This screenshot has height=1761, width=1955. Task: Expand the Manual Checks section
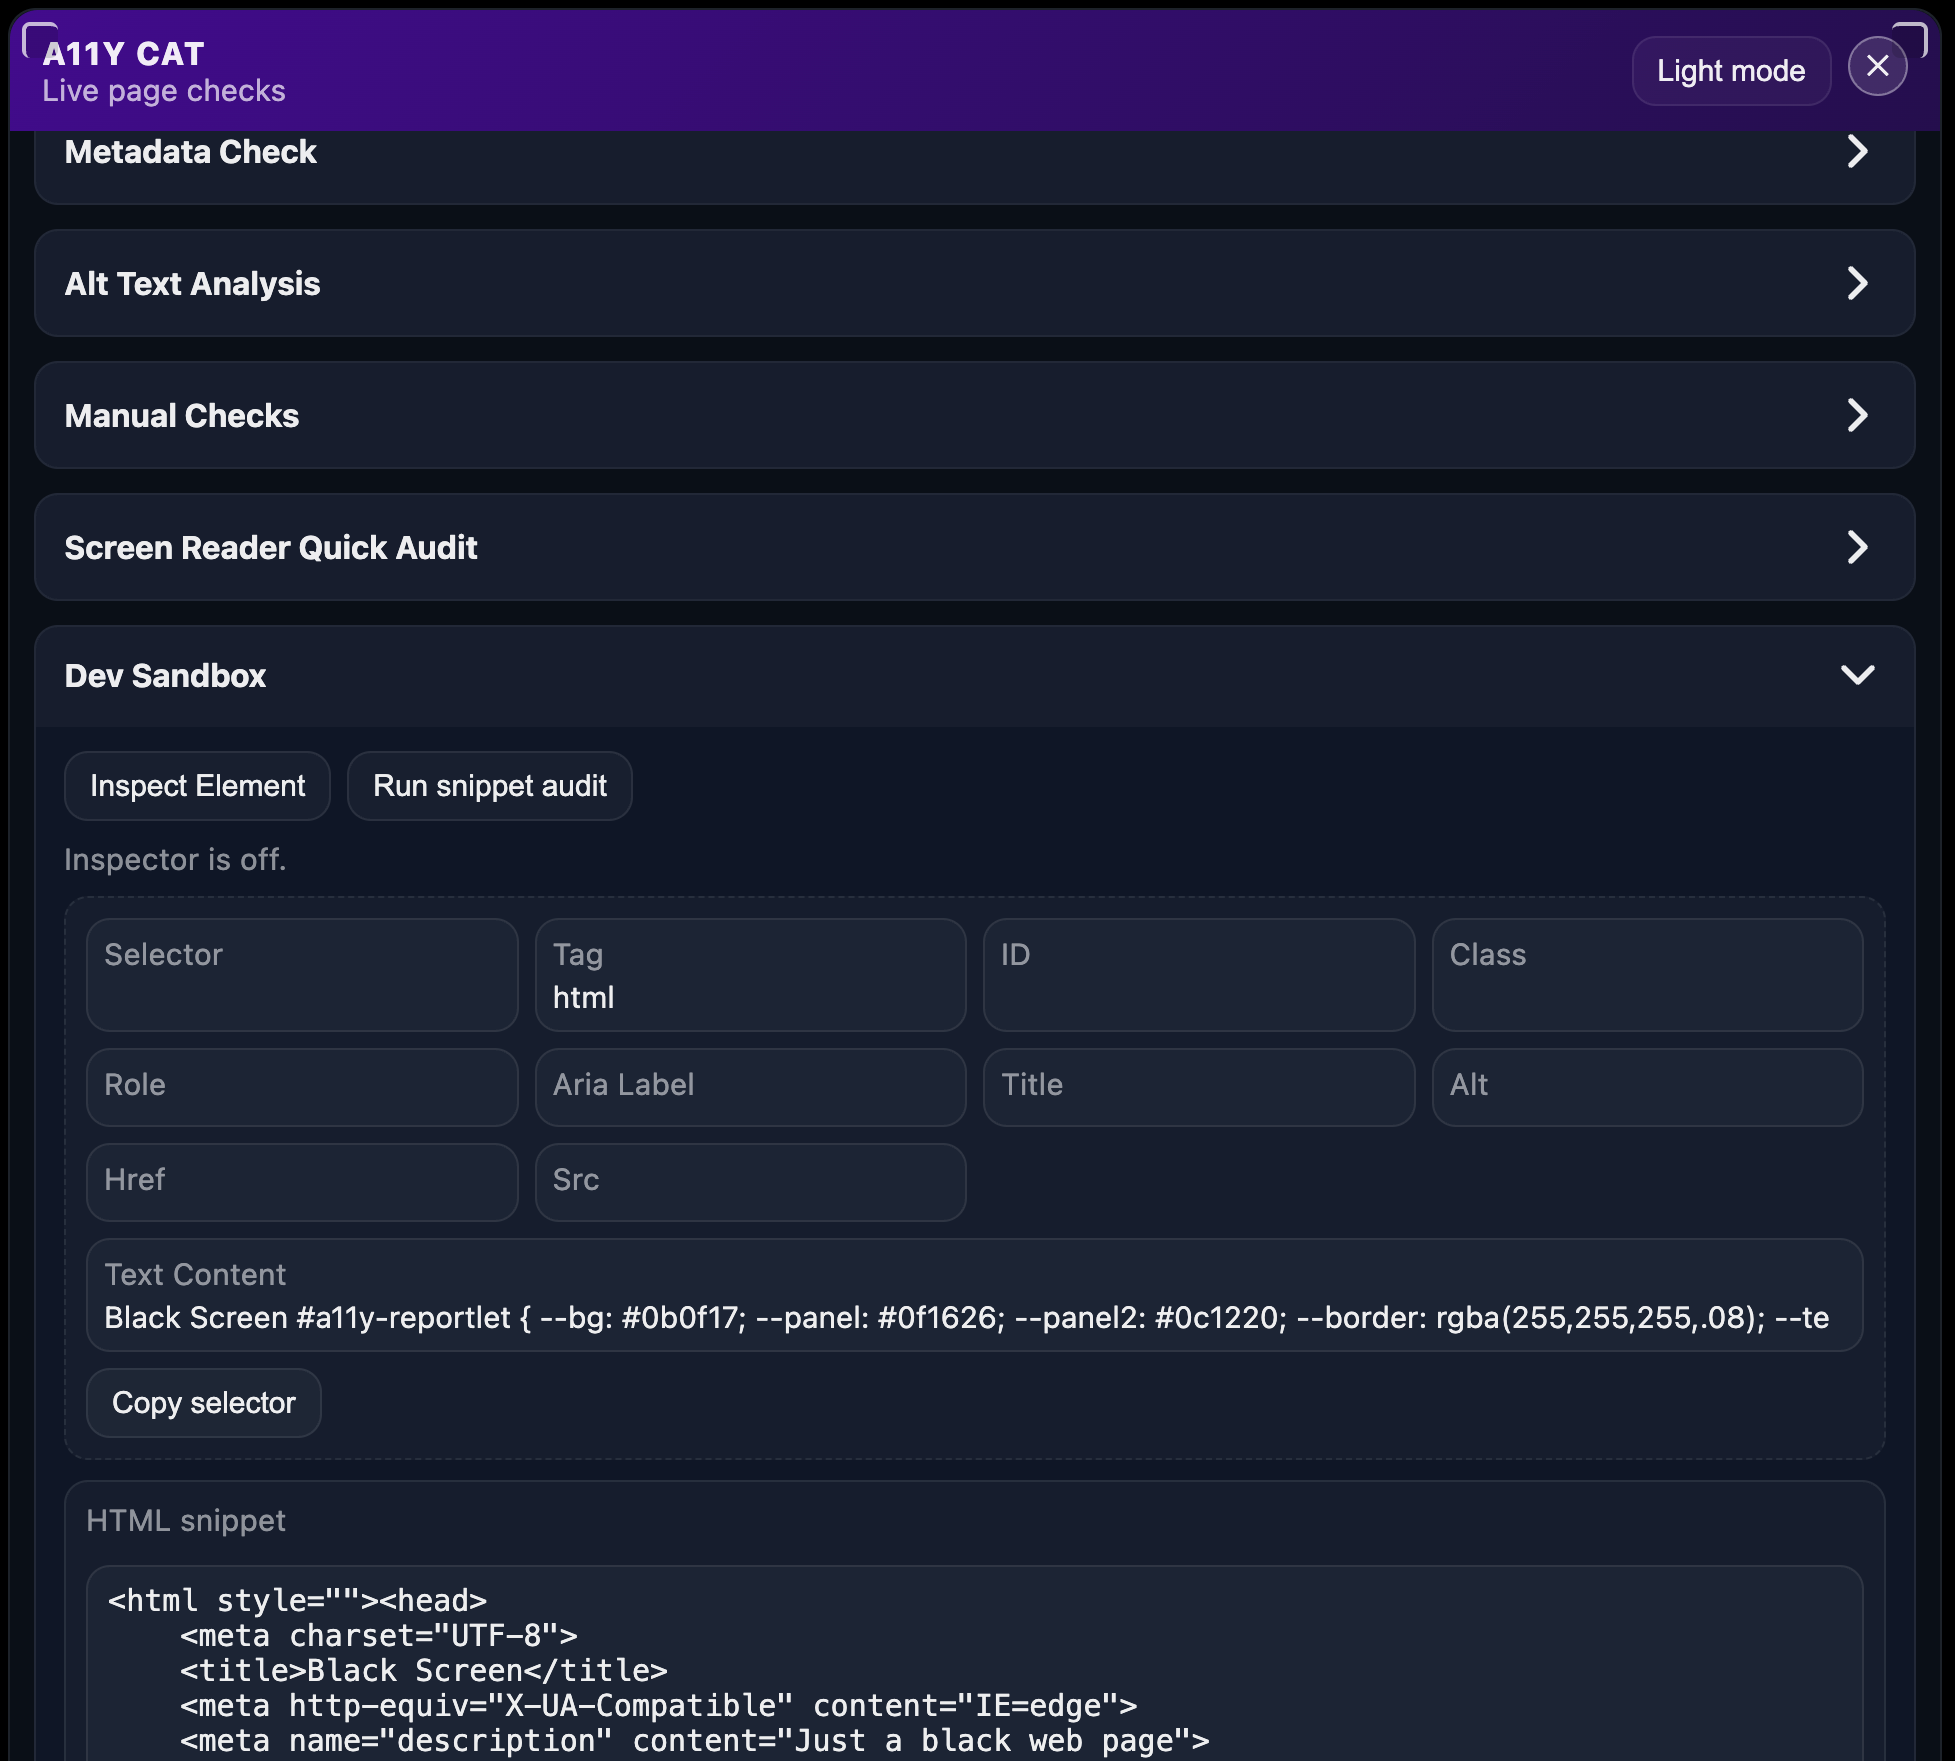(182, 416)
